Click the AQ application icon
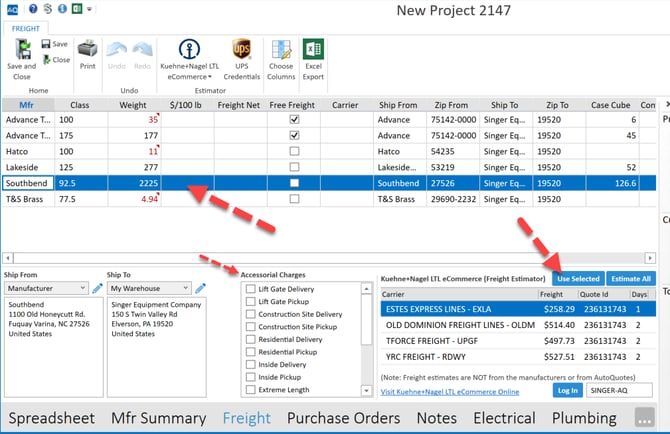This screenshot has width=670, height=434. 13,9
